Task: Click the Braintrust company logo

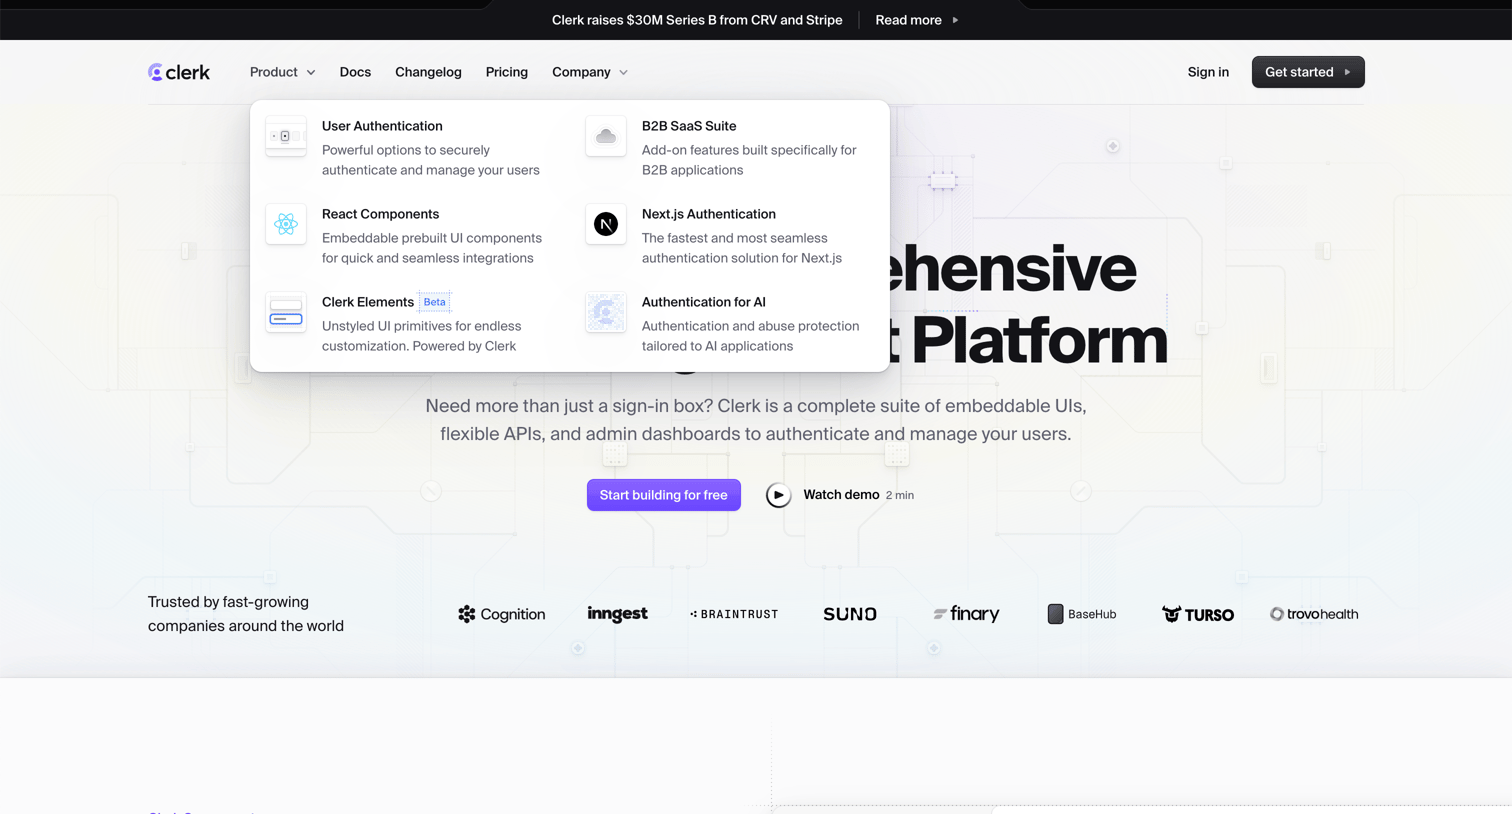Action: 734,614
